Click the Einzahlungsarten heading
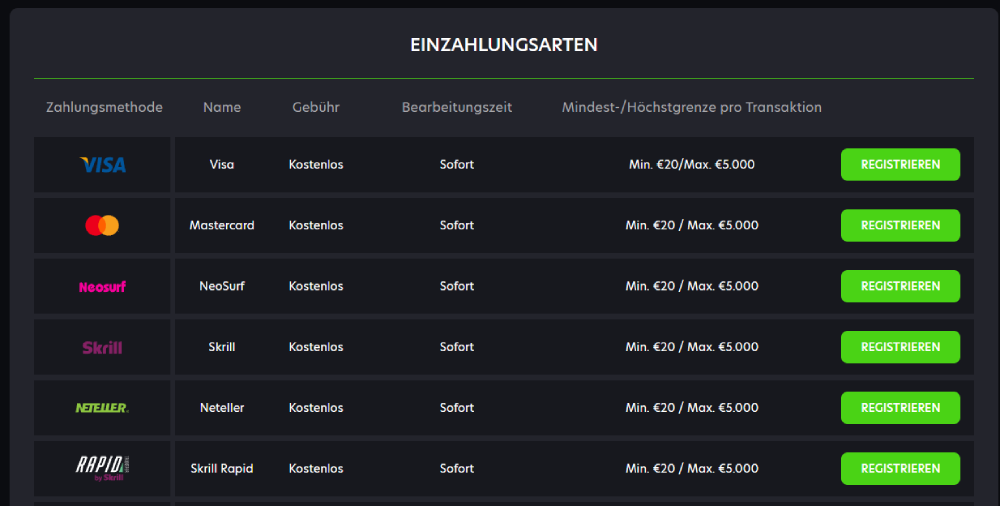 pos(504,45)
